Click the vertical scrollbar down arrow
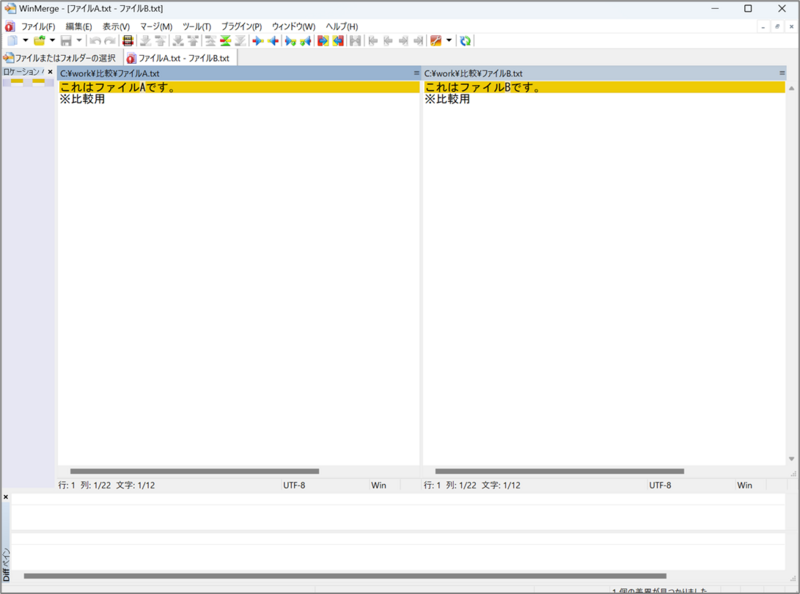The height and width of the screenshot is (594, 800). [x=791, y=459]
